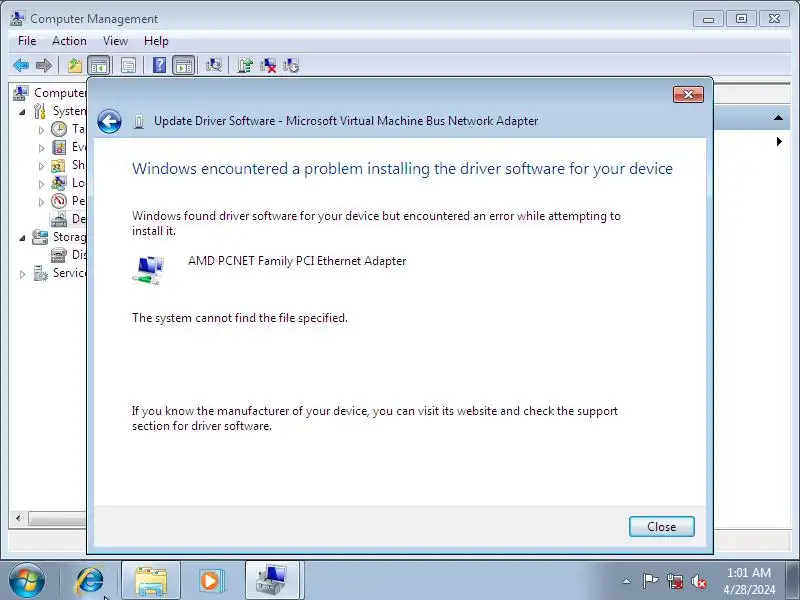Screen dimensions: 800x600
Task: Select the Performance monitor icon
Action: click(59, 201)
